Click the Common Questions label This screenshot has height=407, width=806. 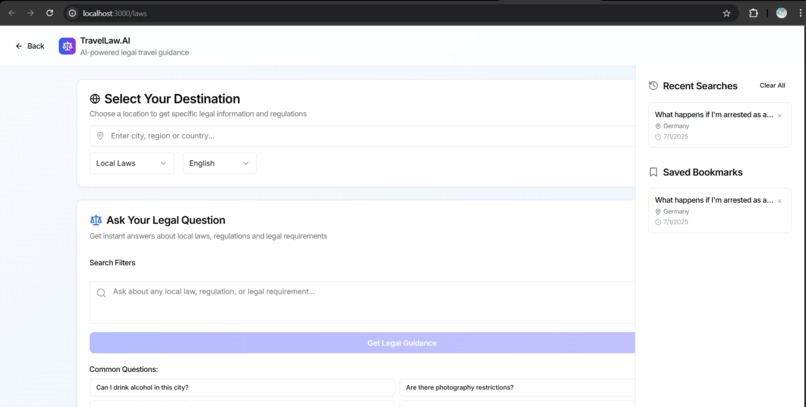[x=123, y=369]
